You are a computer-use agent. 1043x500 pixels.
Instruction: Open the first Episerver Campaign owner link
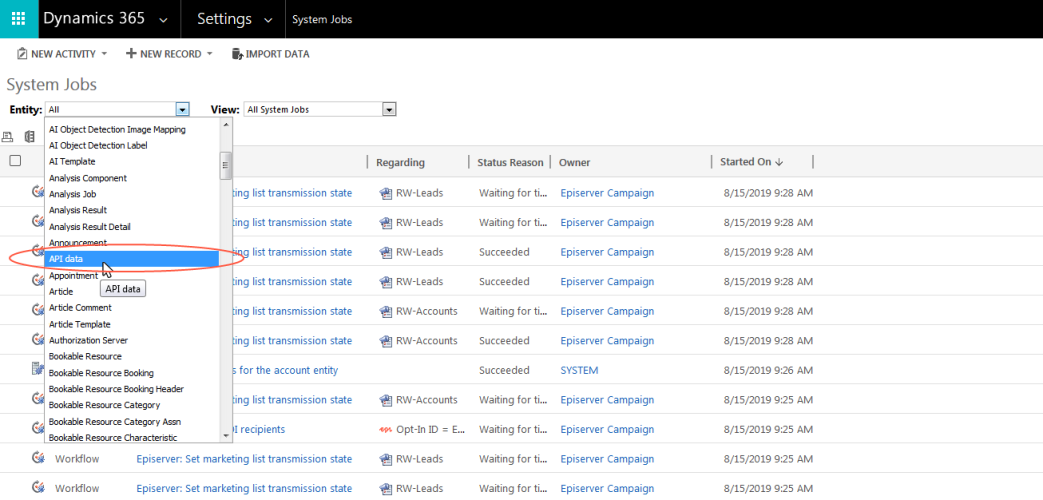click(x=607, y=193)
